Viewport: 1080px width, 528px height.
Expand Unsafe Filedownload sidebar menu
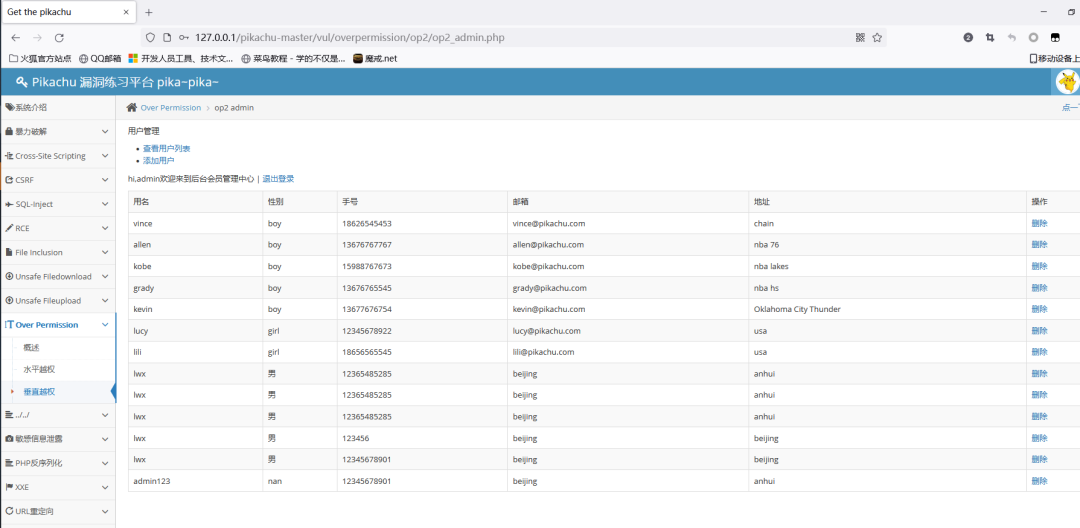click(58, 276)
